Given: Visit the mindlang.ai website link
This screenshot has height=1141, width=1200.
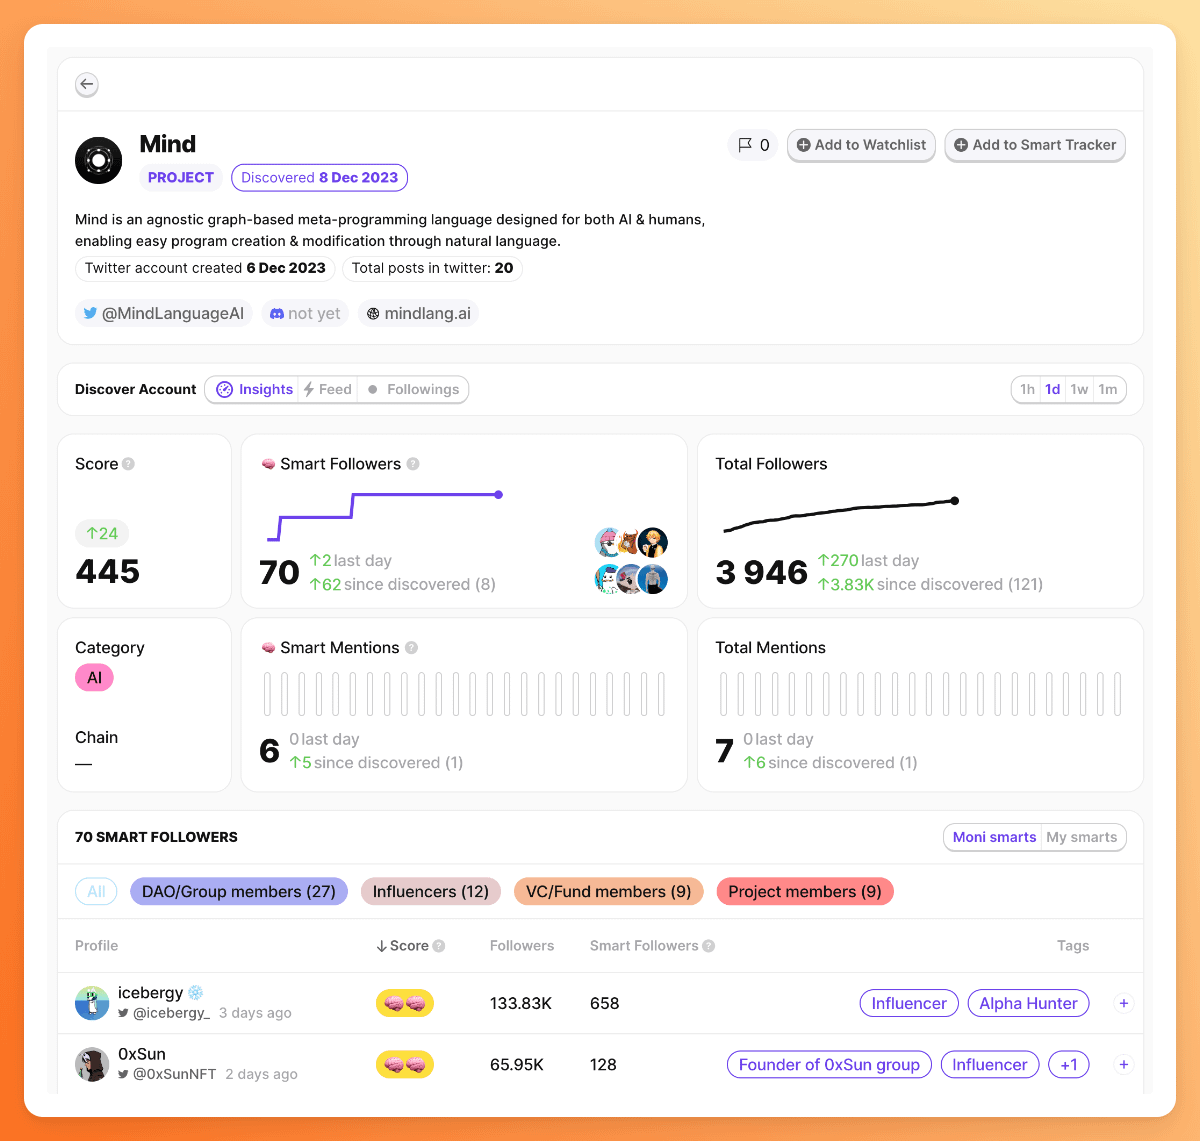Looking at the screenshot, I should (x=418, y=313).
